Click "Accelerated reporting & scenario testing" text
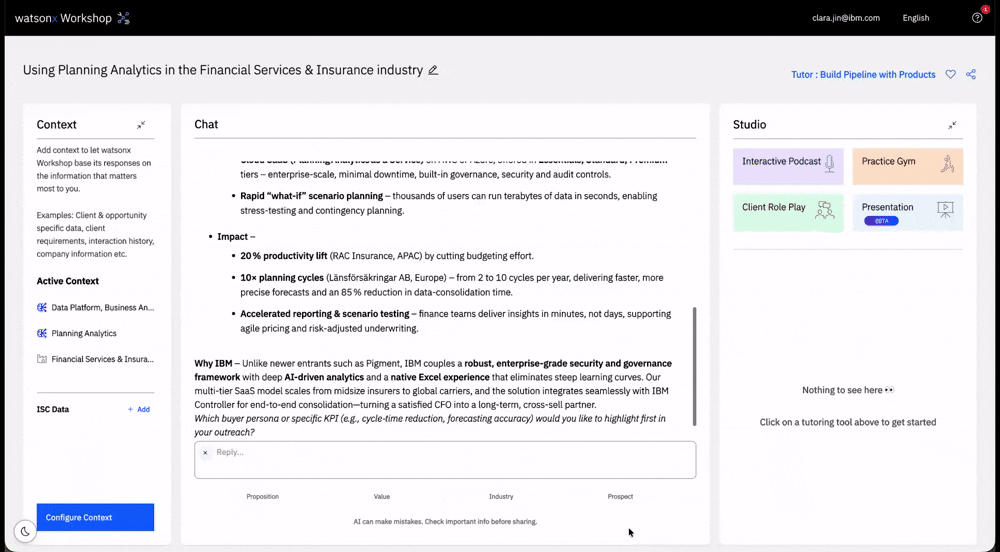The height and width of the screenshot is (552, 1000). 325,314
